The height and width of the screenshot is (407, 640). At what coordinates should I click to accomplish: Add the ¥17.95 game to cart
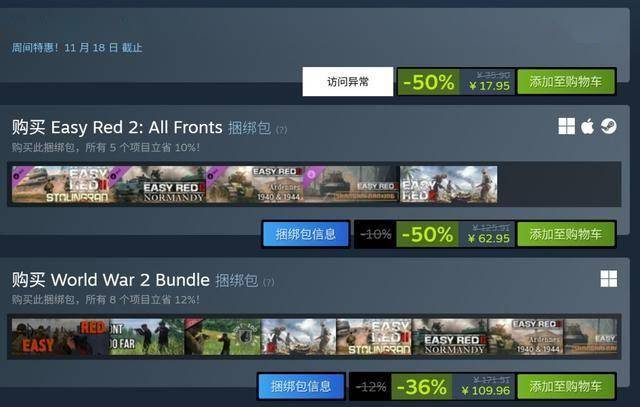(x=566, y=82)
